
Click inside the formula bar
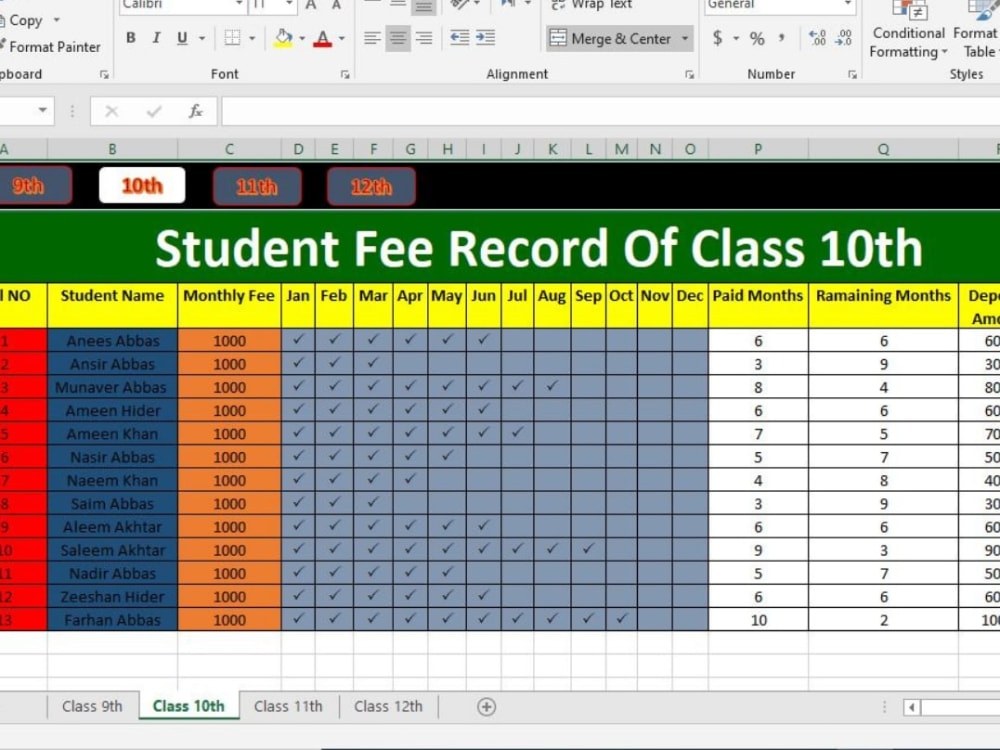pyautogui.click(x=610, y=112)
